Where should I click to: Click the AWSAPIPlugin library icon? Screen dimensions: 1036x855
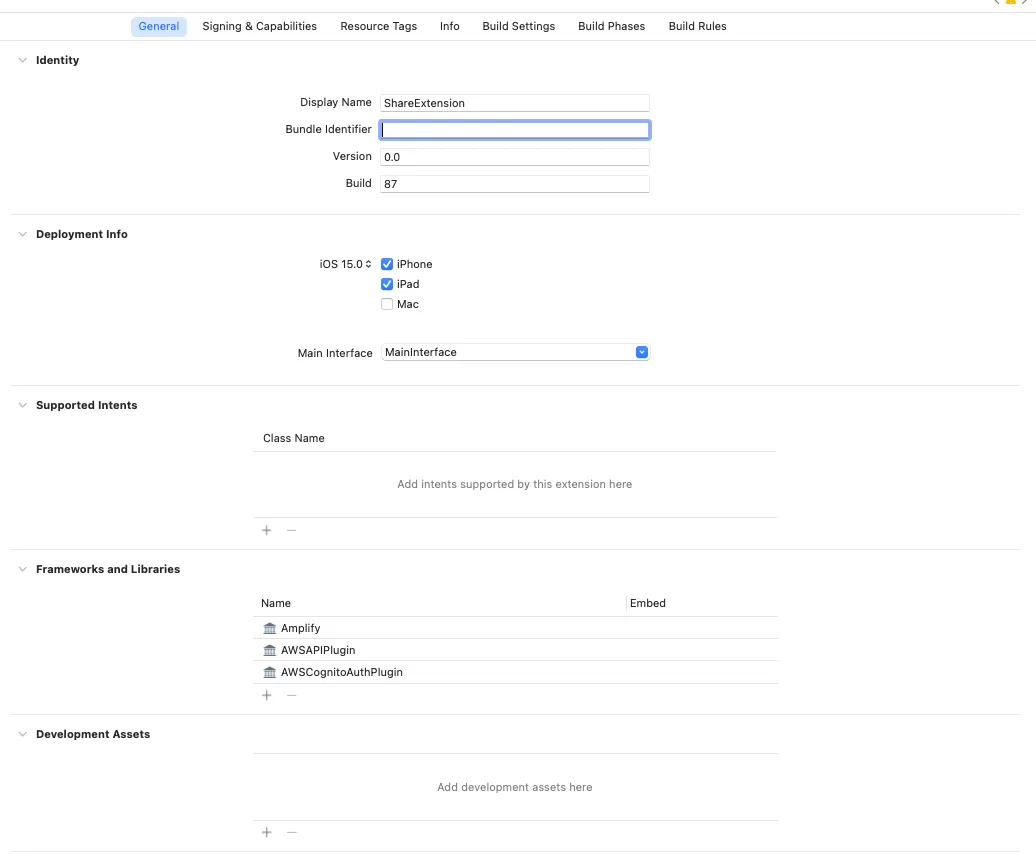tap(269, 650)
